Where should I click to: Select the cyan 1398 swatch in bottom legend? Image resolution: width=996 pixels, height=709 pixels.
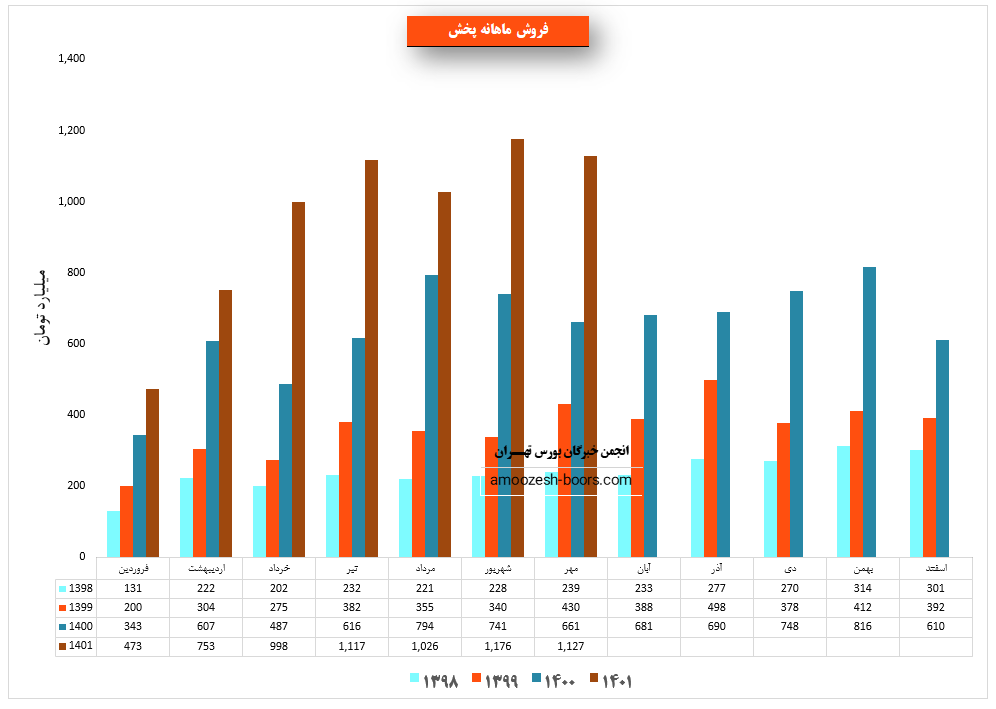(415, 680)
